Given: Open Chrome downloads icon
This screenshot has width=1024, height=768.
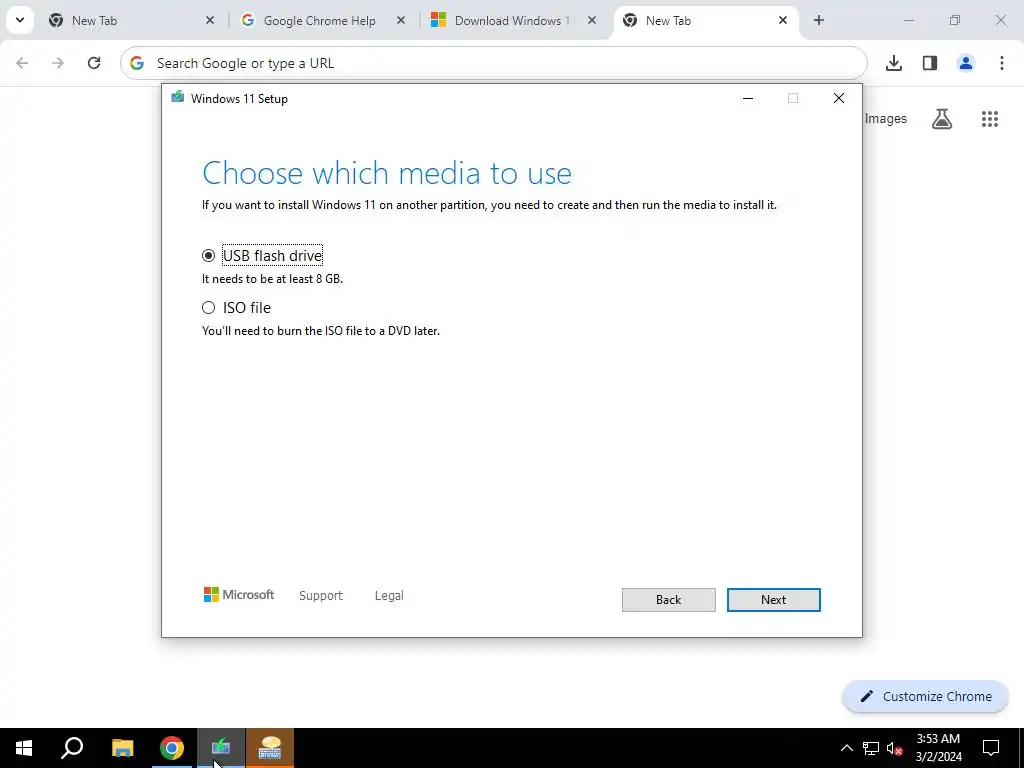Looking at the screenshot, I should click(x=893, y=63).
